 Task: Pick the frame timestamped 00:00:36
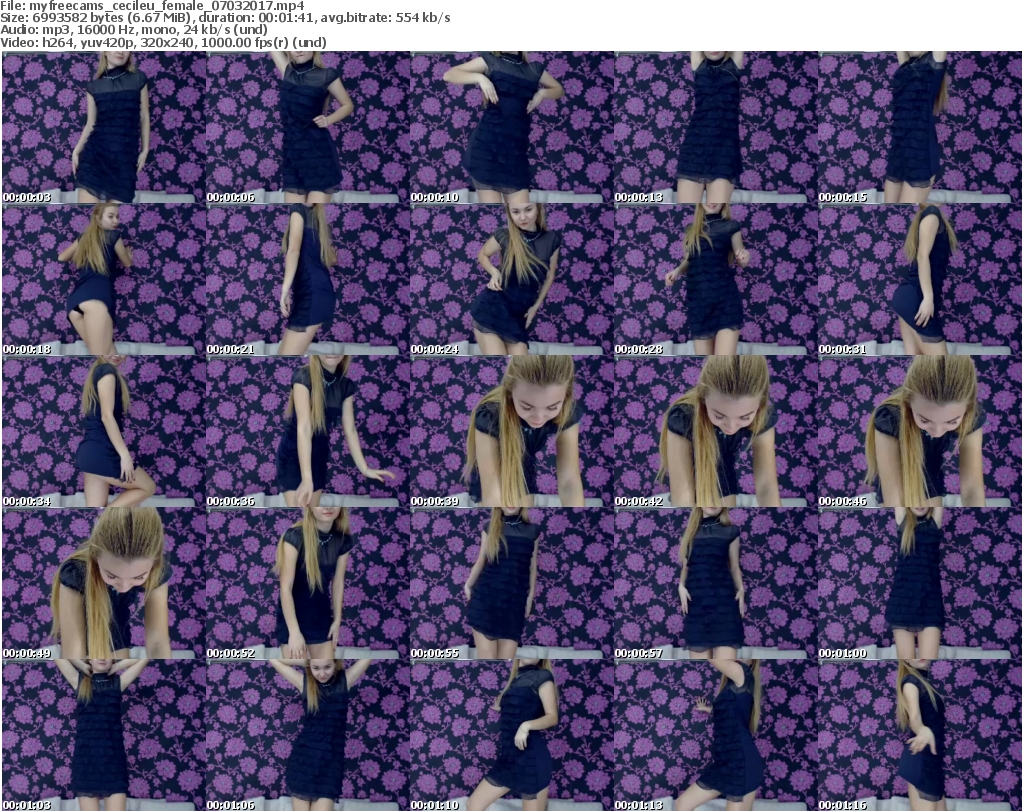tap(308, 432)
